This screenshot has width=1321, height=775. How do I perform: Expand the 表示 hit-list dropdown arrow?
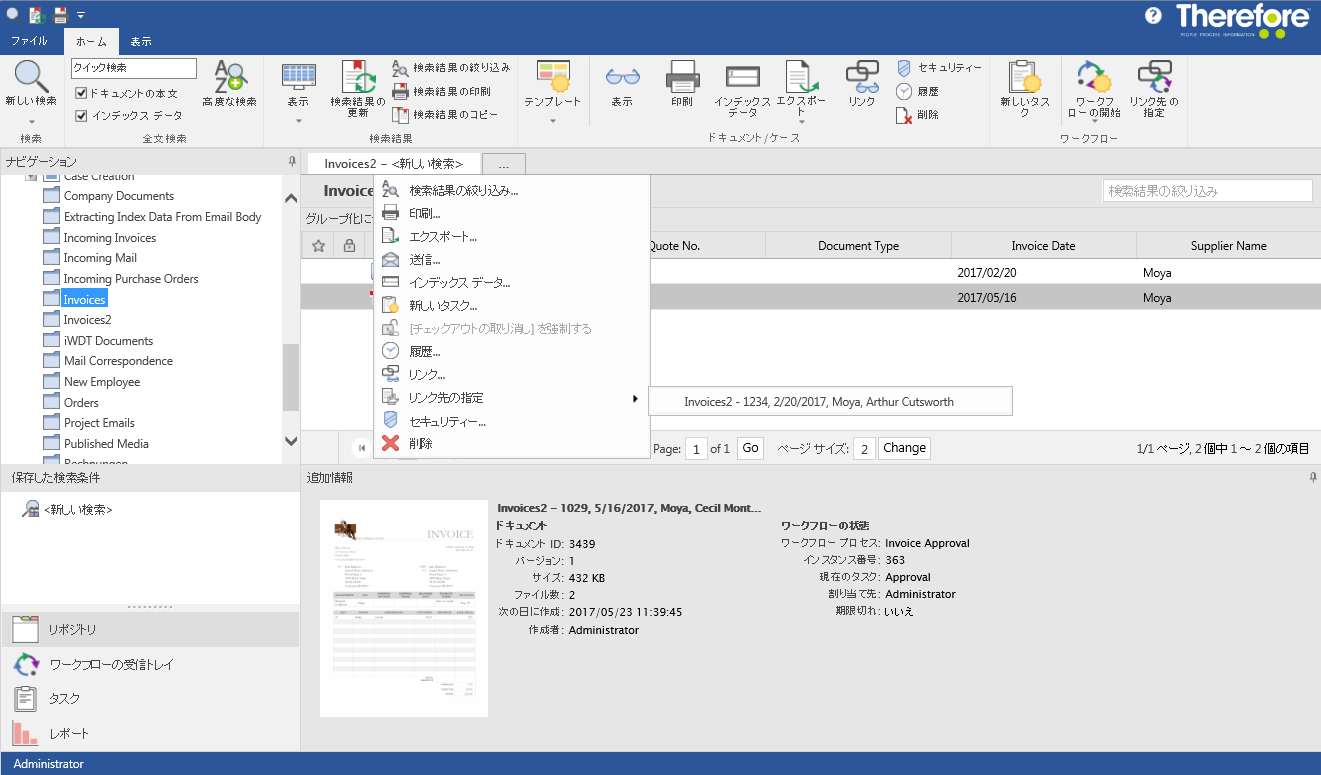click(x=298, y=121)
